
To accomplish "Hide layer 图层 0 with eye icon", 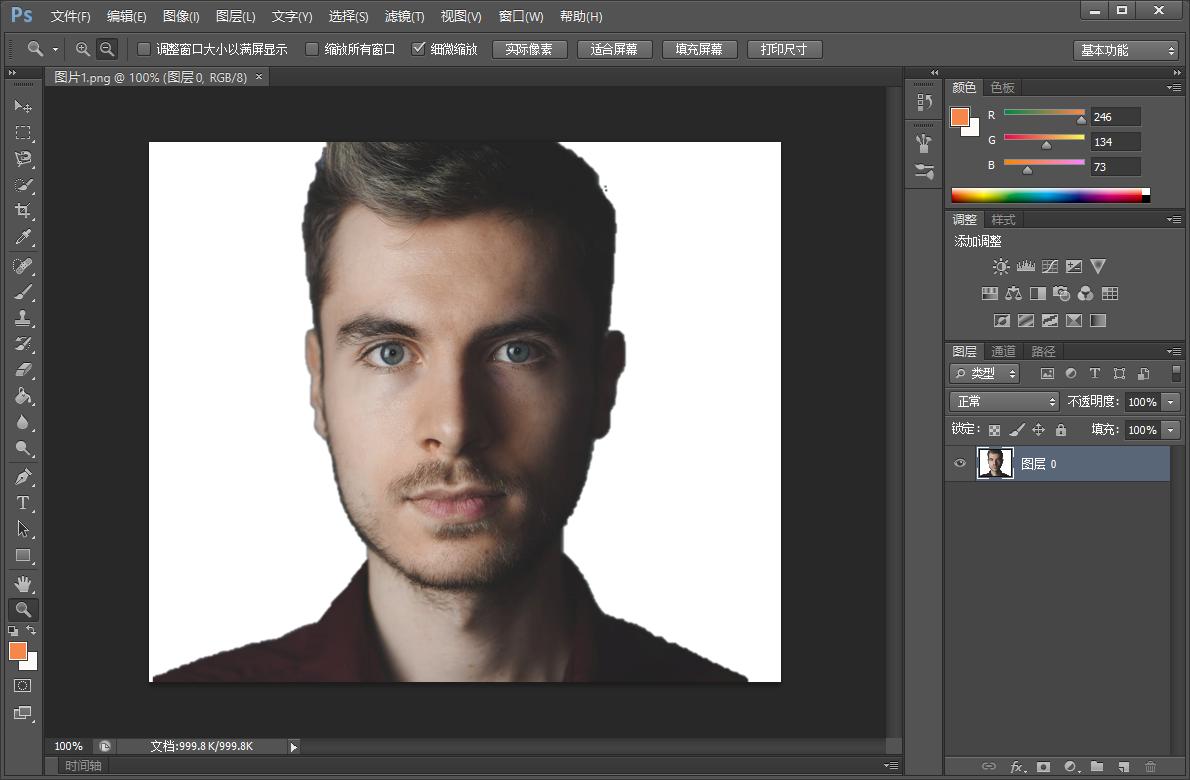I will (x=961, y=464).
